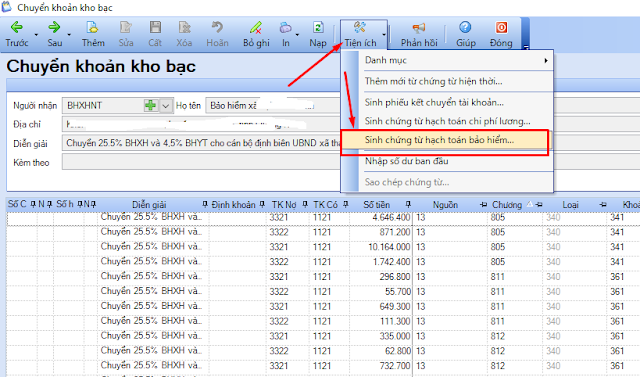Sort by Số tiền column header
Viewport: 640px width, 377px height.
tap(376, 204)
